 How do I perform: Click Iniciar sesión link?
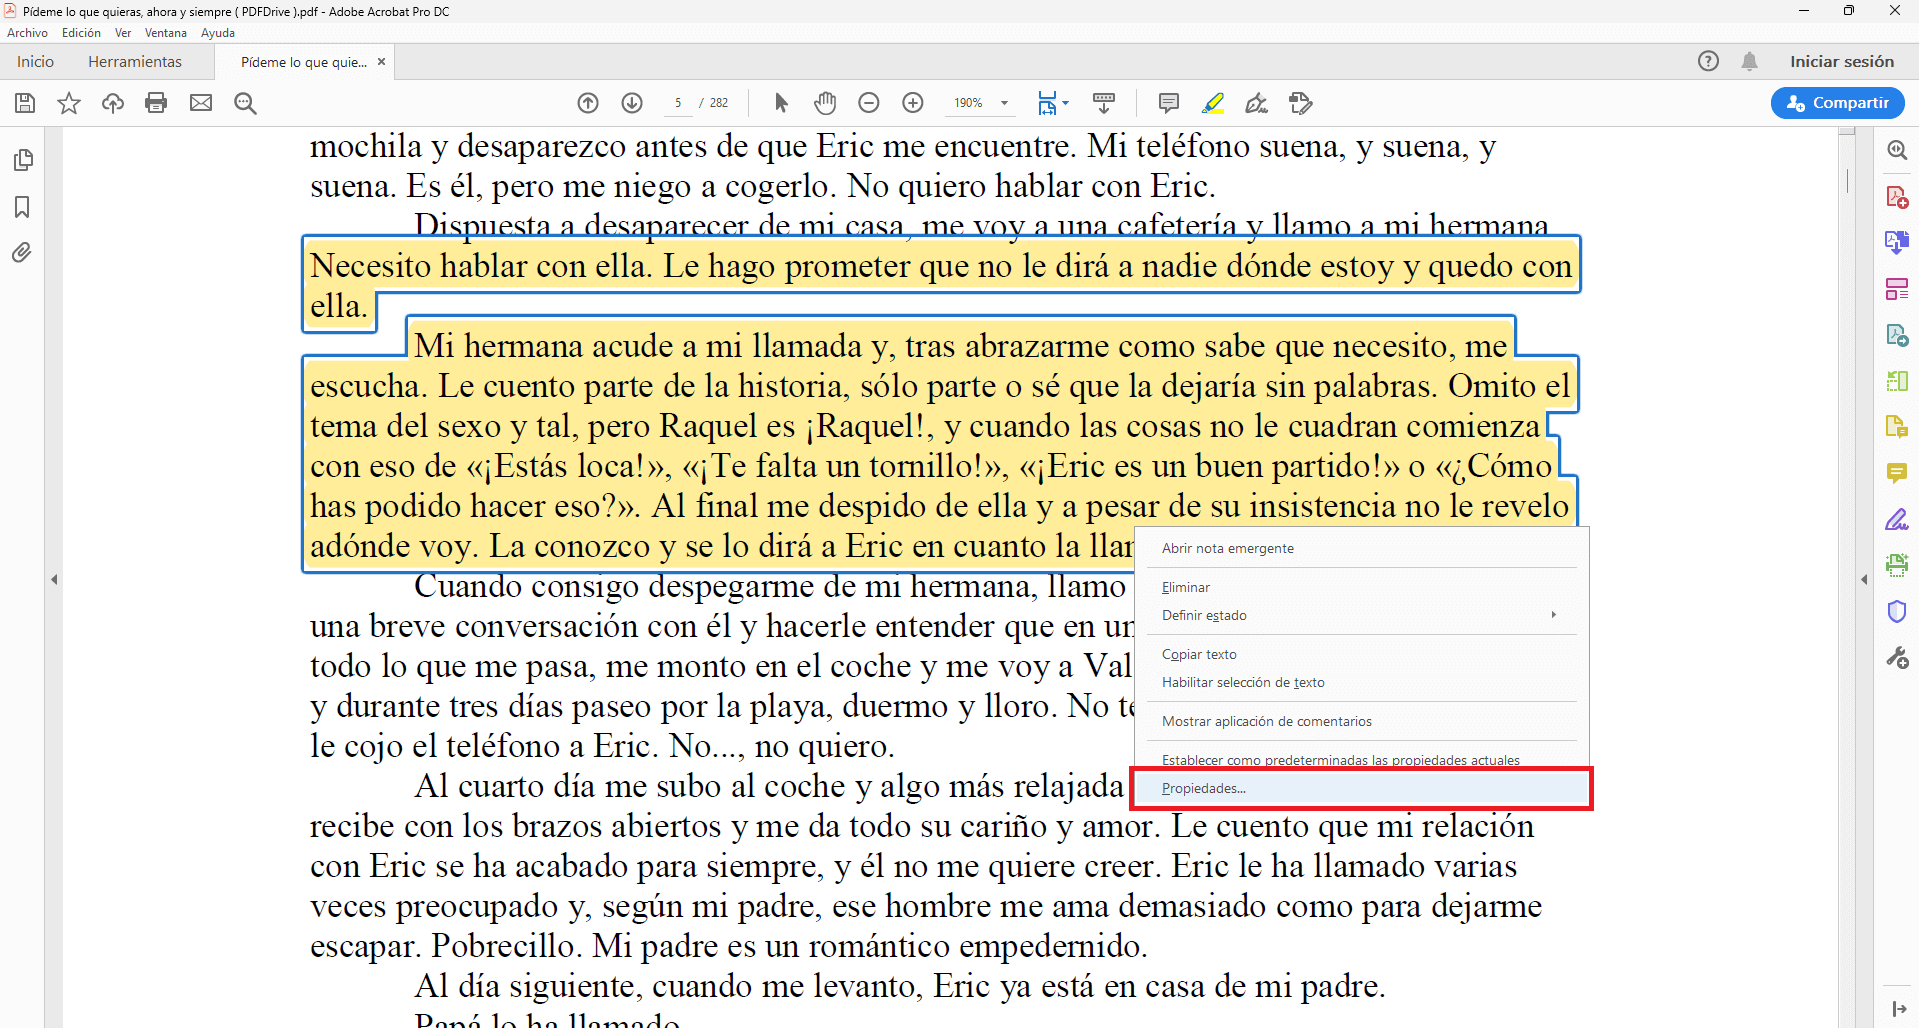point(1841,61)
